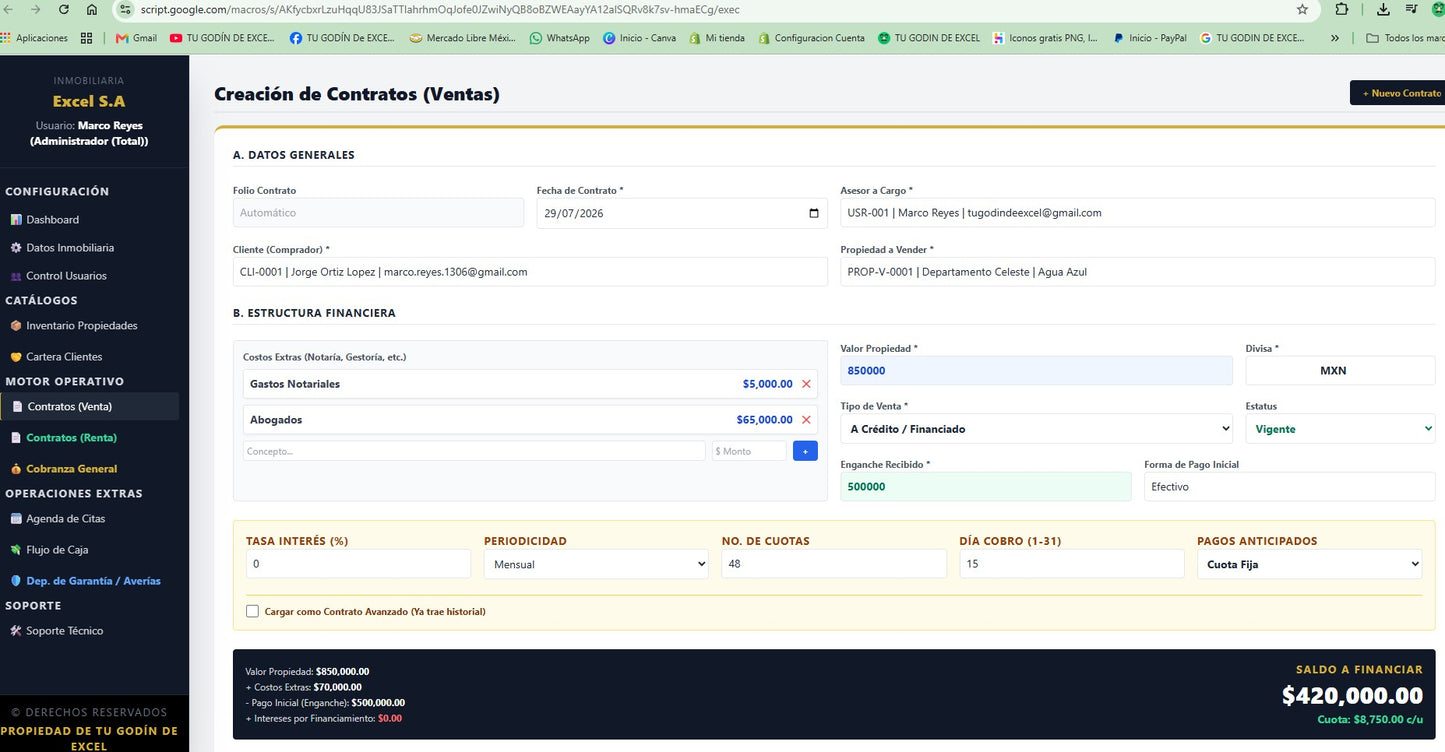Expand the Tipo de Venta dropdown

pos(1037,429)
